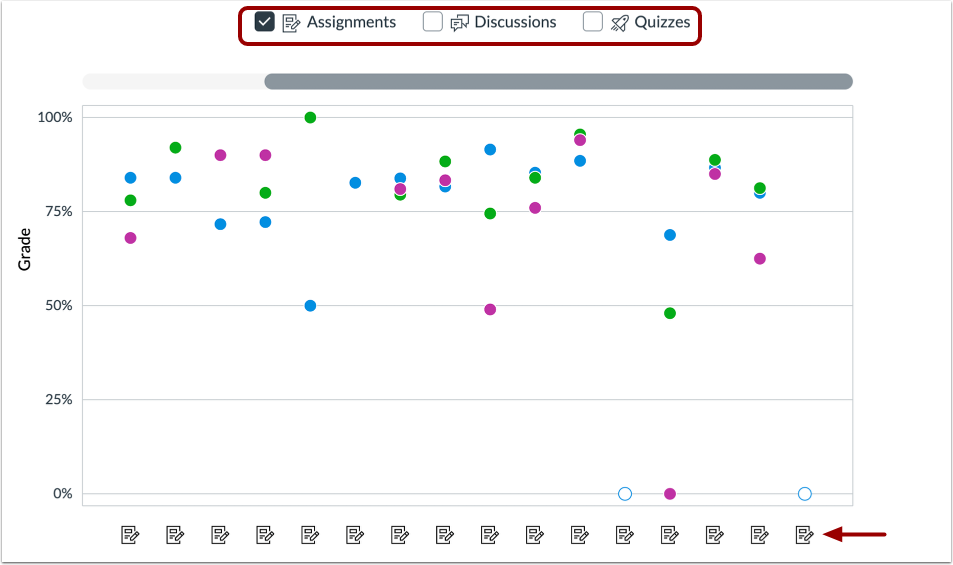
Task: Enable the Discussions checkbox
Action: [433, 22]
